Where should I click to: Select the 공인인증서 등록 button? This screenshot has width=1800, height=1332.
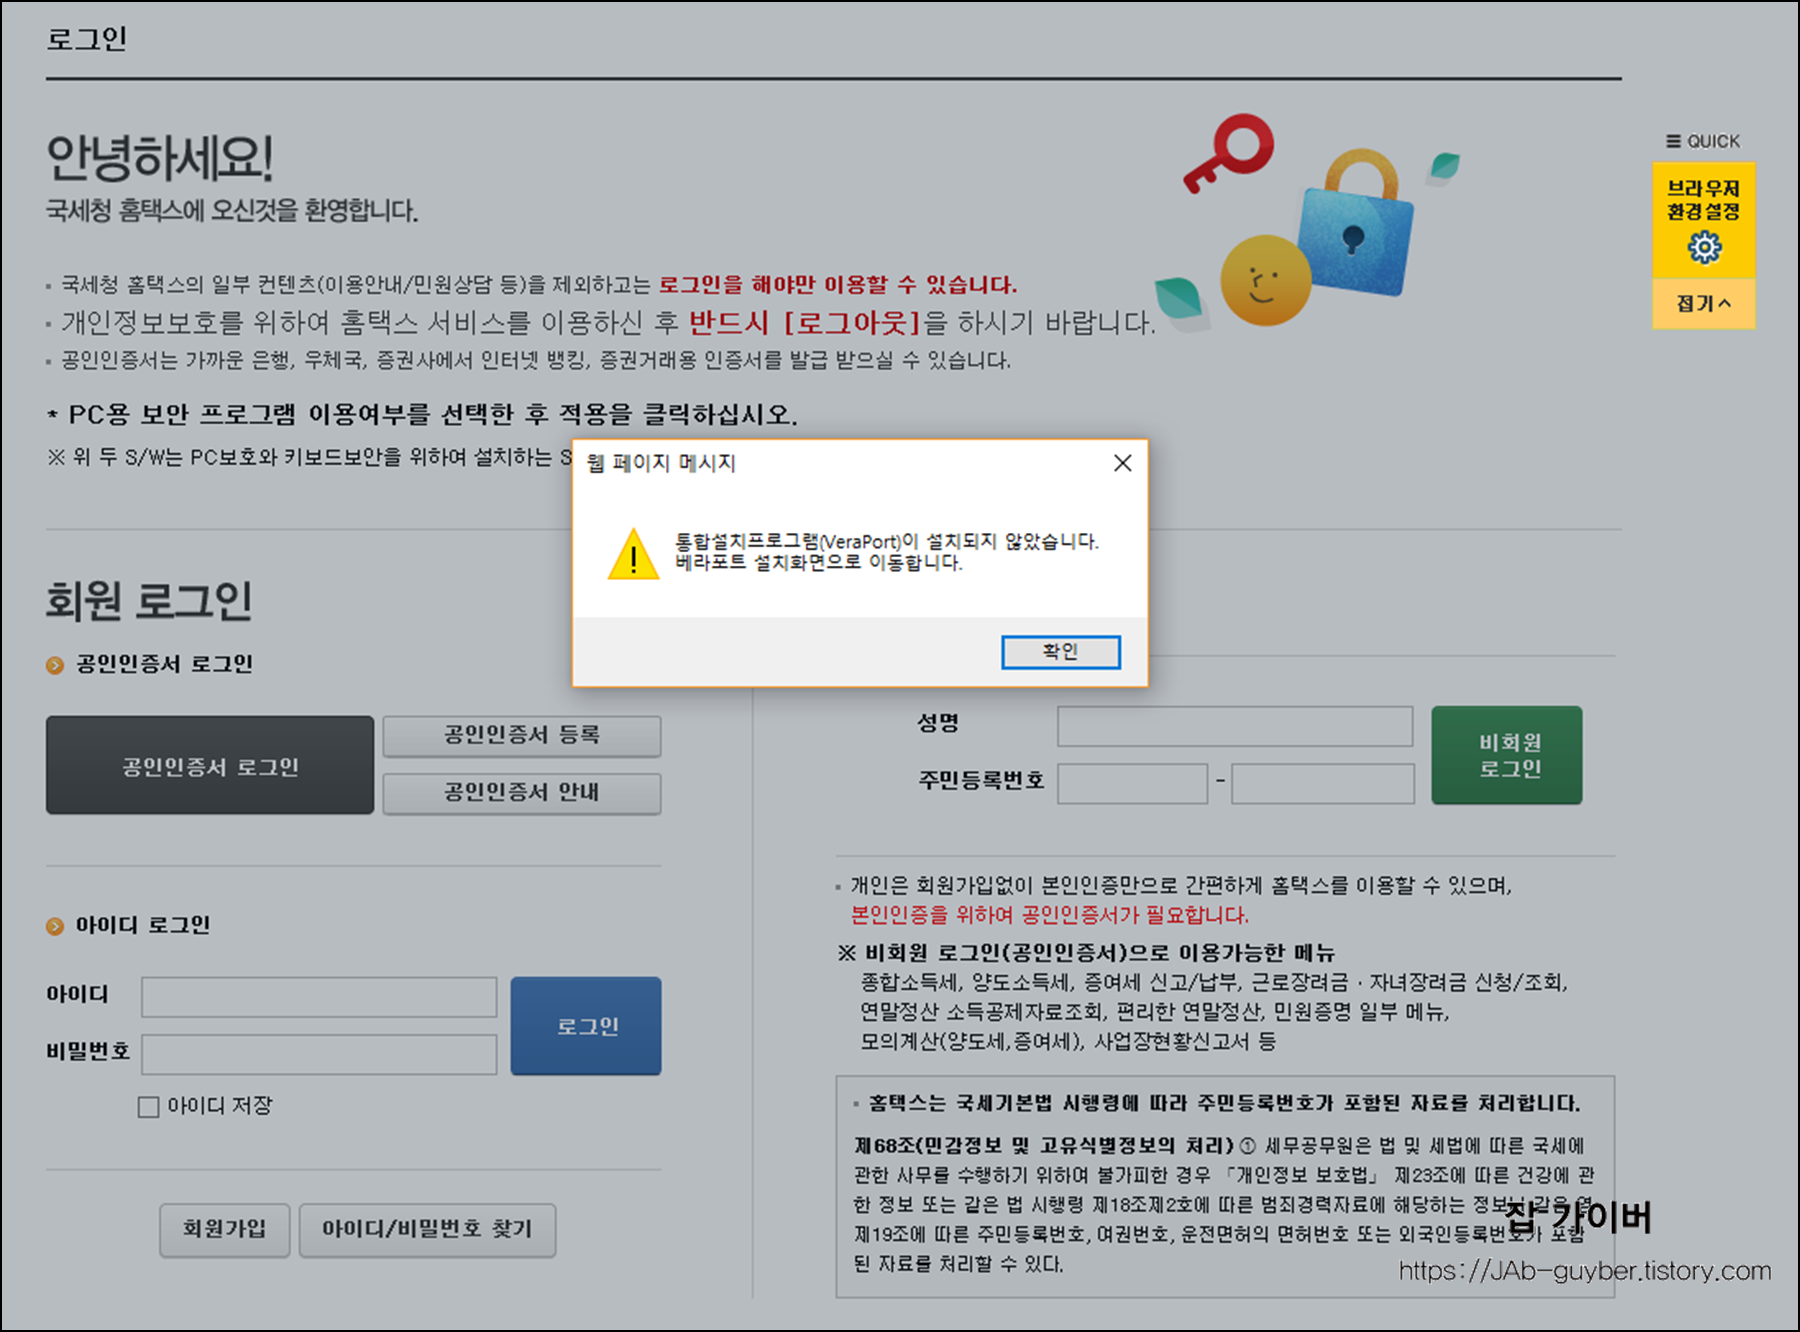pyautogui.click(x=521, y=736)
